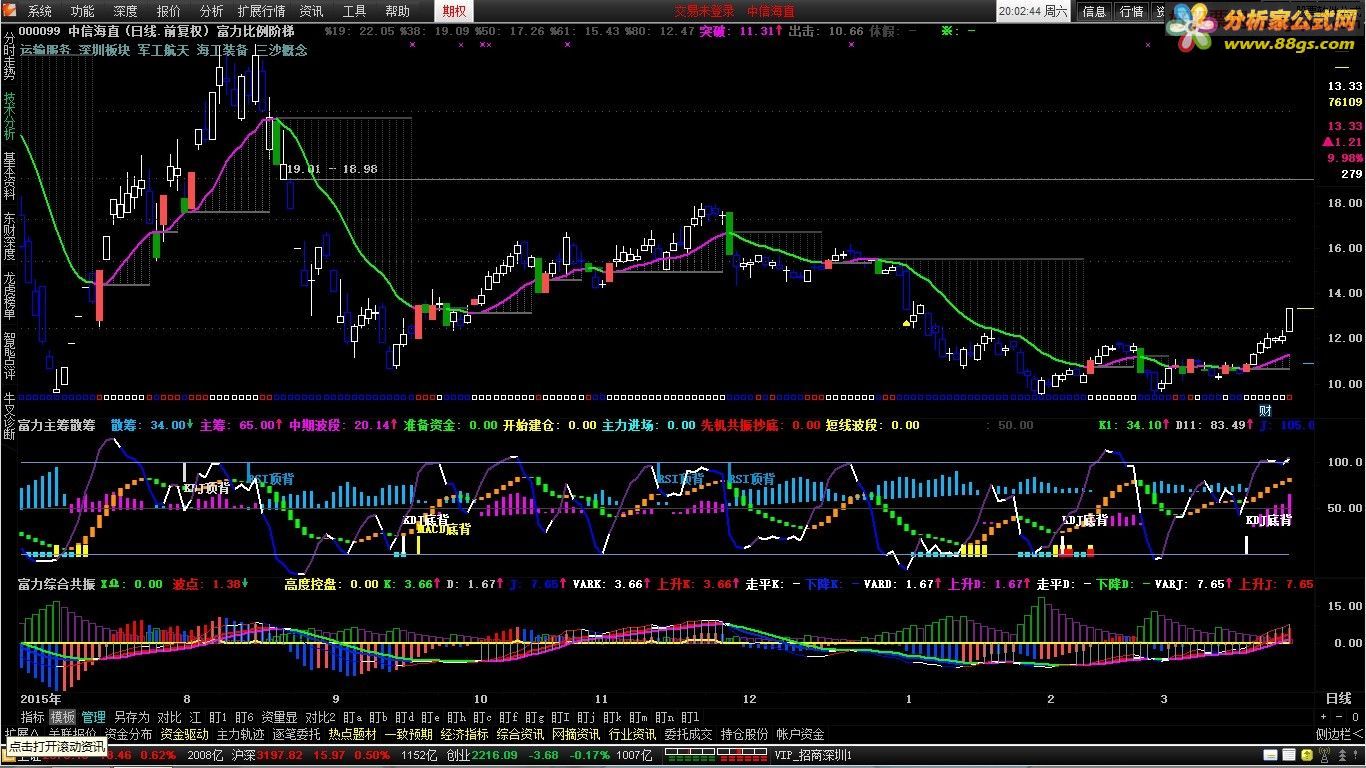The height and width of the screenshot is (768, 1366).
Task: Open the 分析 menu
Action: 212,12
